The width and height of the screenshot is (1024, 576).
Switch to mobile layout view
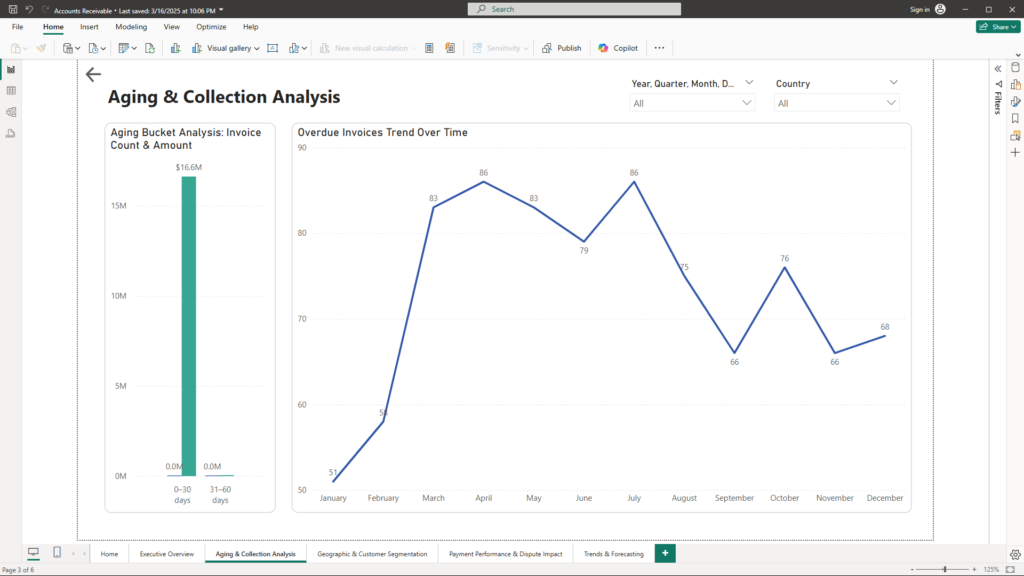point(57,553)
